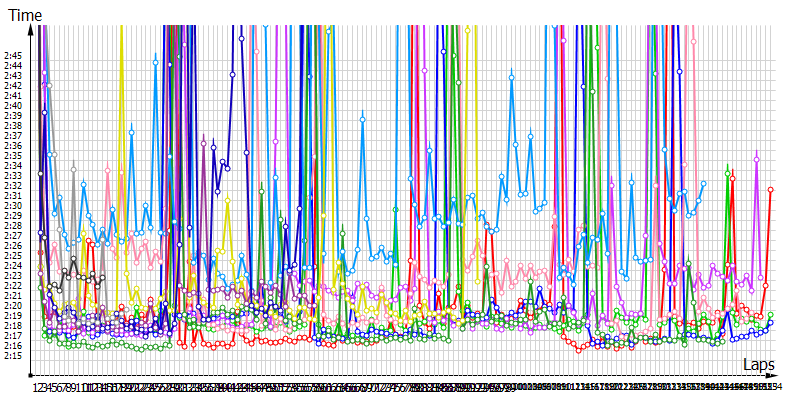Click the 2:25 tick label on time axis

coord(13,256)
